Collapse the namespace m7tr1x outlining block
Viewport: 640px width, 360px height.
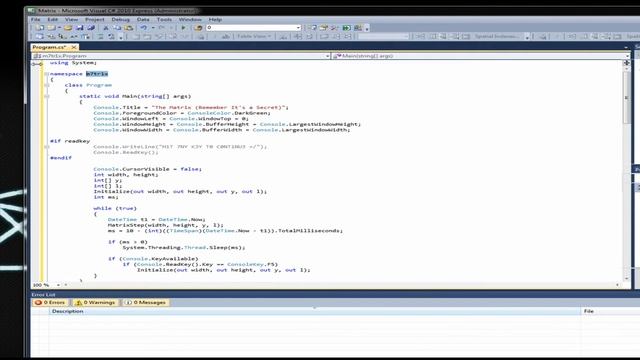point(46,74)
